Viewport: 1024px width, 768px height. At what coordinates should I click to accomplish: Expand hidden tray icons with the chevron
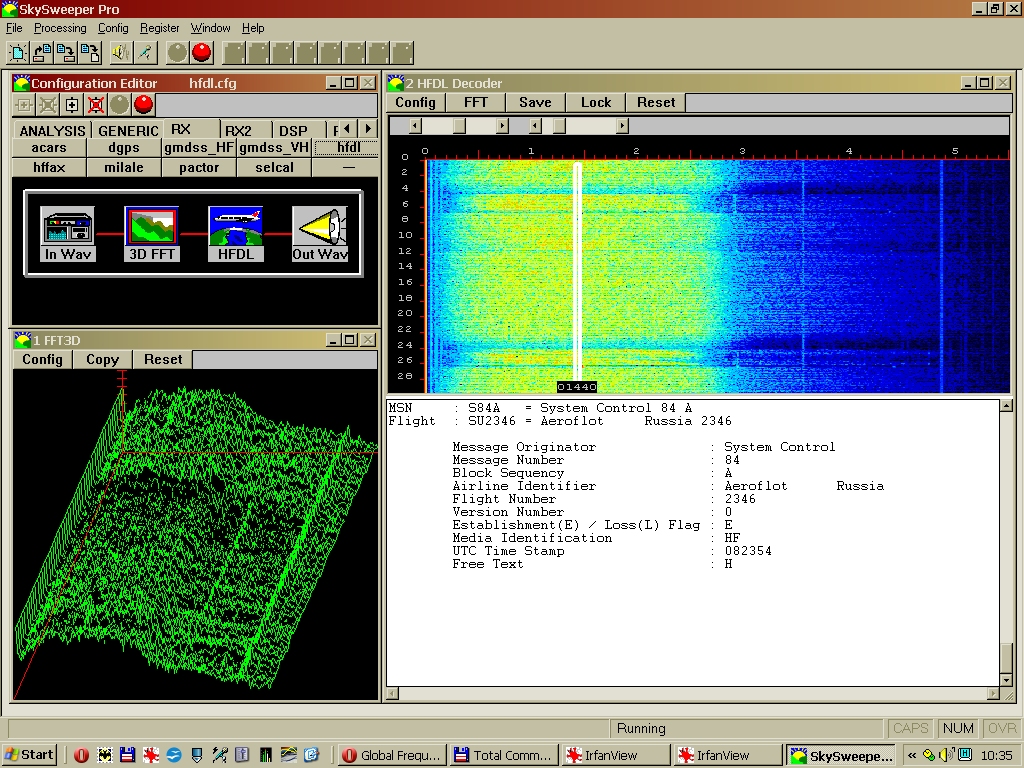coord(912,756)
